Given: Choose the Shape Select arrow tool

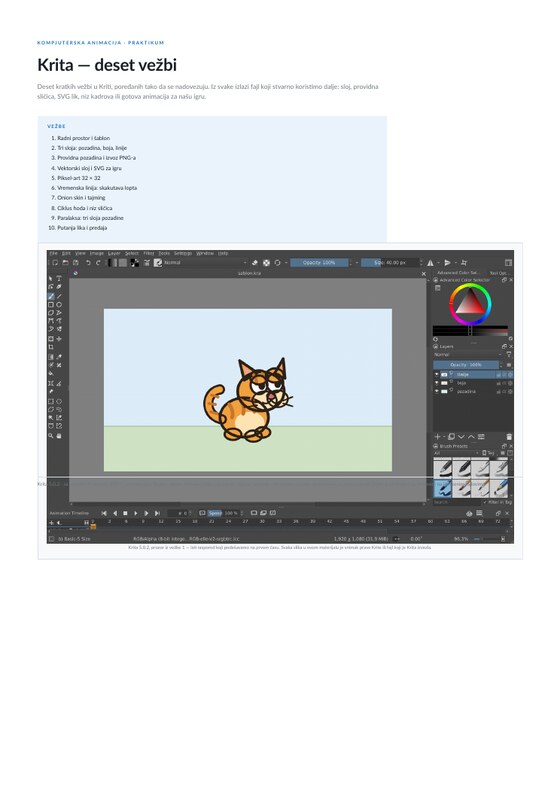Looking at the screenshot, I should click(x=51, y=278).
